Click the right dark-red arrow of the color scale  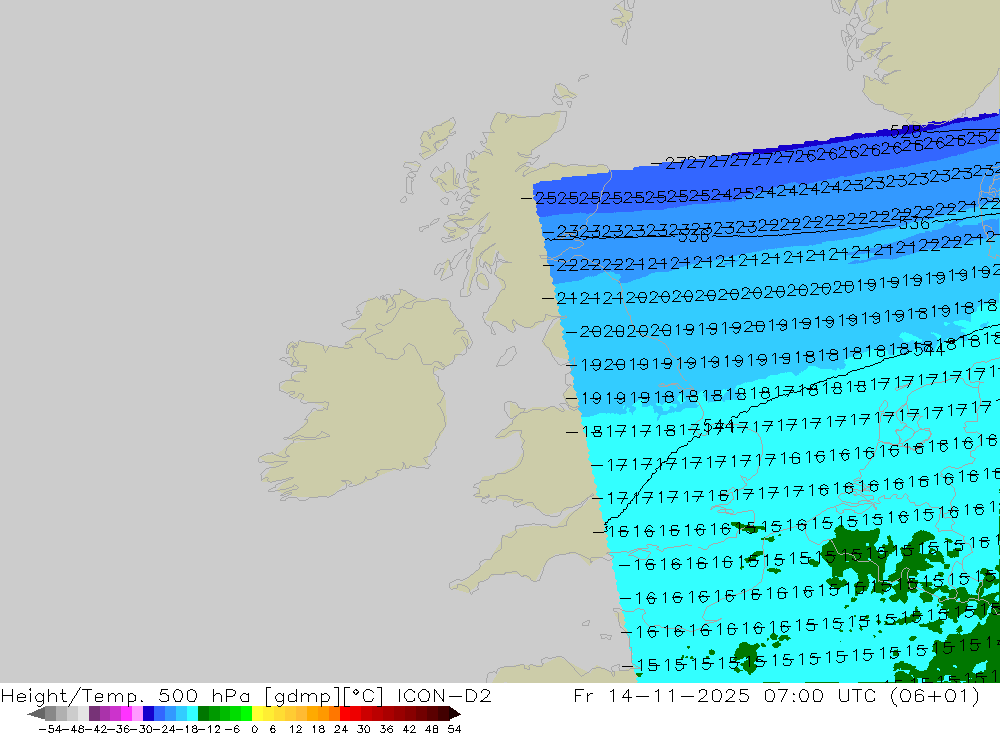tap(454, 713)
